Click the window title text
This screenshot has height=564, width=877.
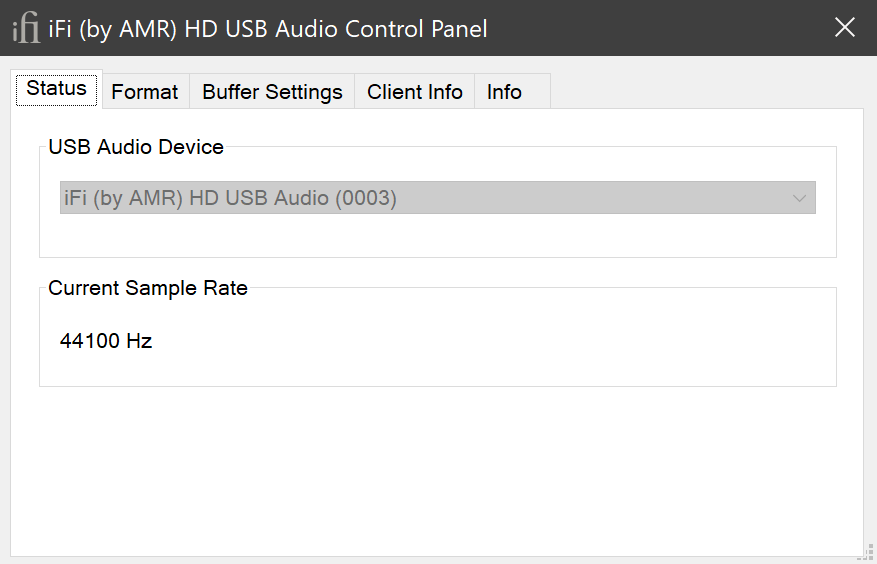click(268, 29)
